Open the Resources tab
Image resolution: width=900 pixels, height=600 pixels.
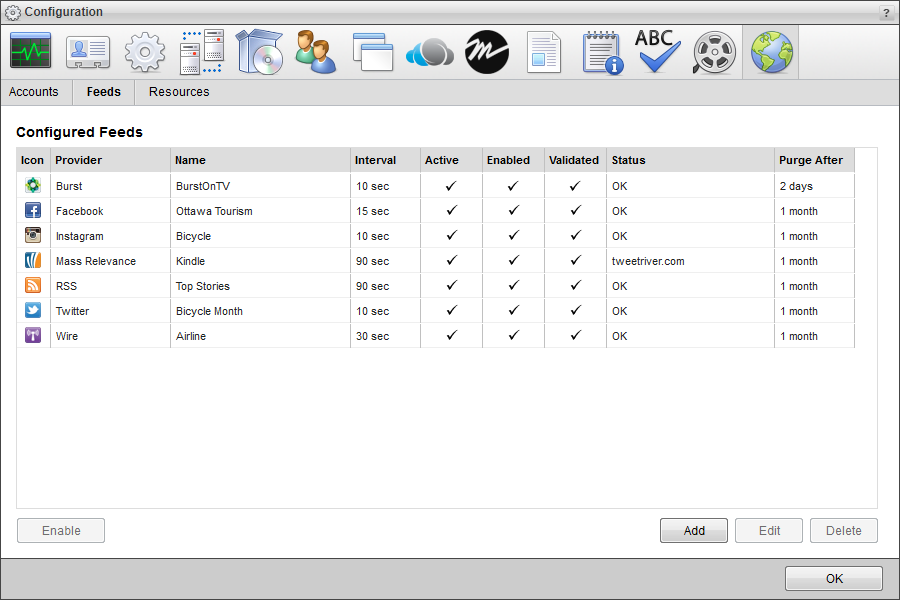point(178,91)
